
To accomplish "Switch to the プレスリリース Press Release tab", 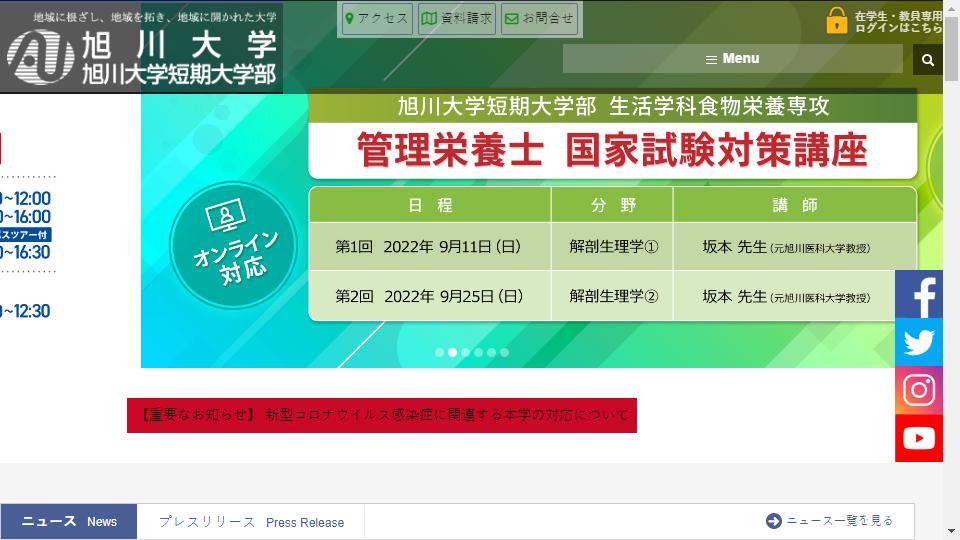I will click(251, 522).
